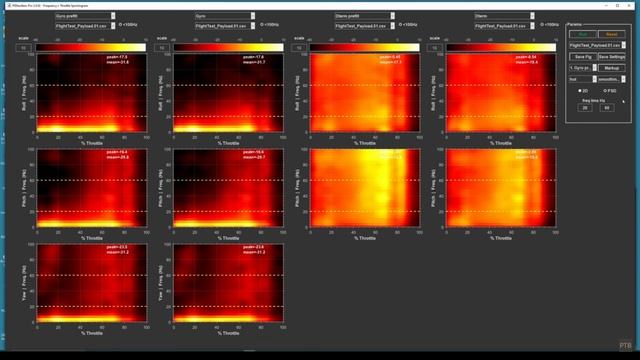Click the color scale bar above the Gyro prefilt column

point(91,47)
